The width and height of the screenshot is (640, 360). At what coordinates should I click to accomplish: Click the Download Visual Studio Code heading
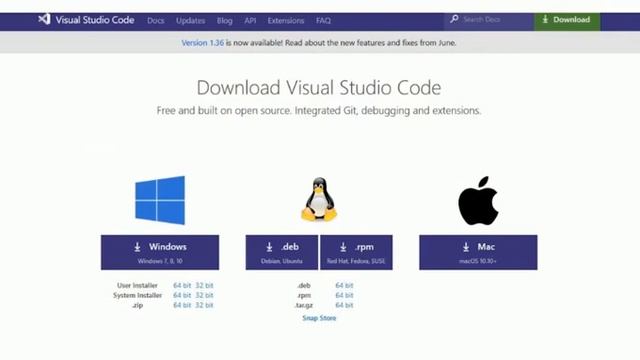tap(319, 87)
